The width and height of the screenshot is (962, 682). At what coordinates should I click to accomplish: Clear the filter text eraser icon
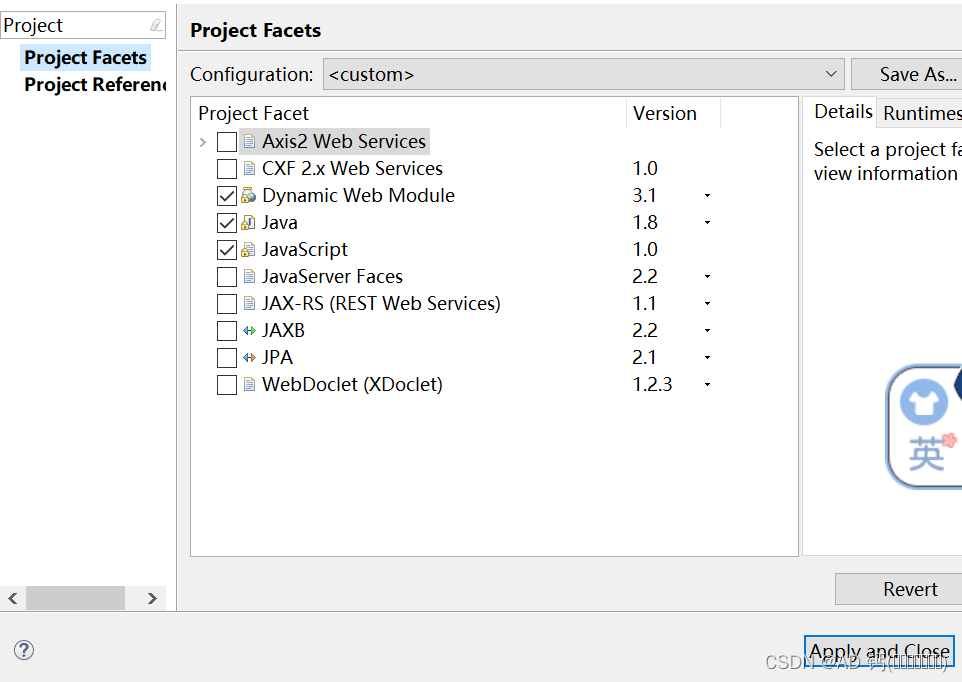155,26
